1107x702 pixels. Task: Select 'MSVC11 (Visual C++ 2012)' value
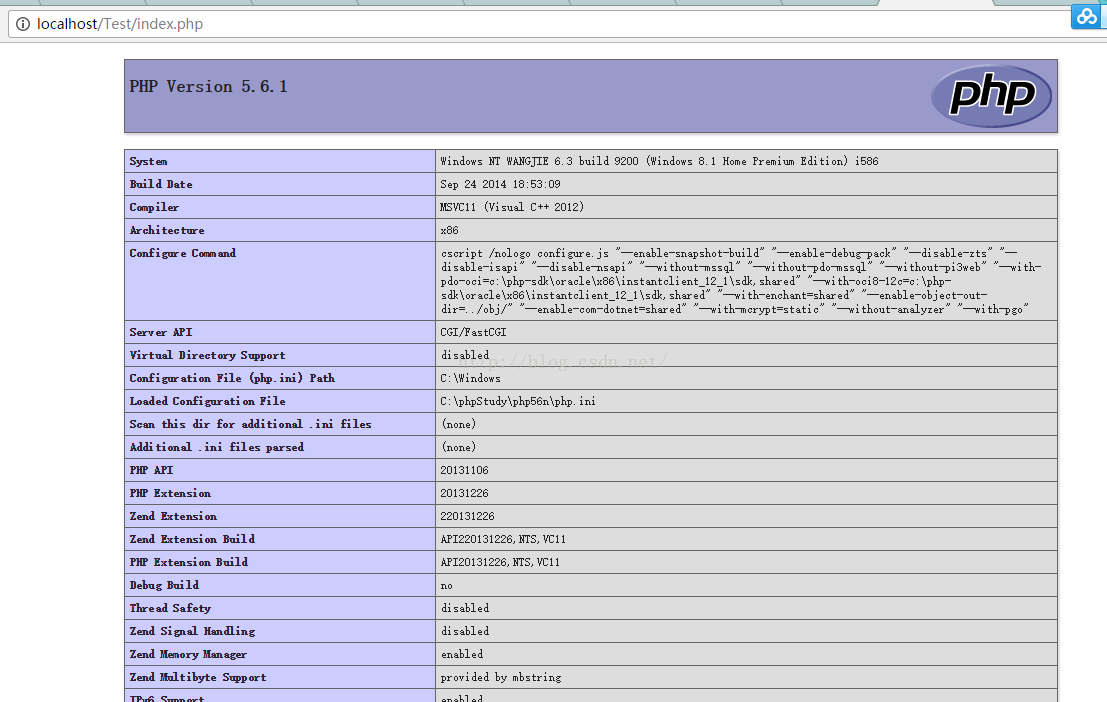(512, 208)
